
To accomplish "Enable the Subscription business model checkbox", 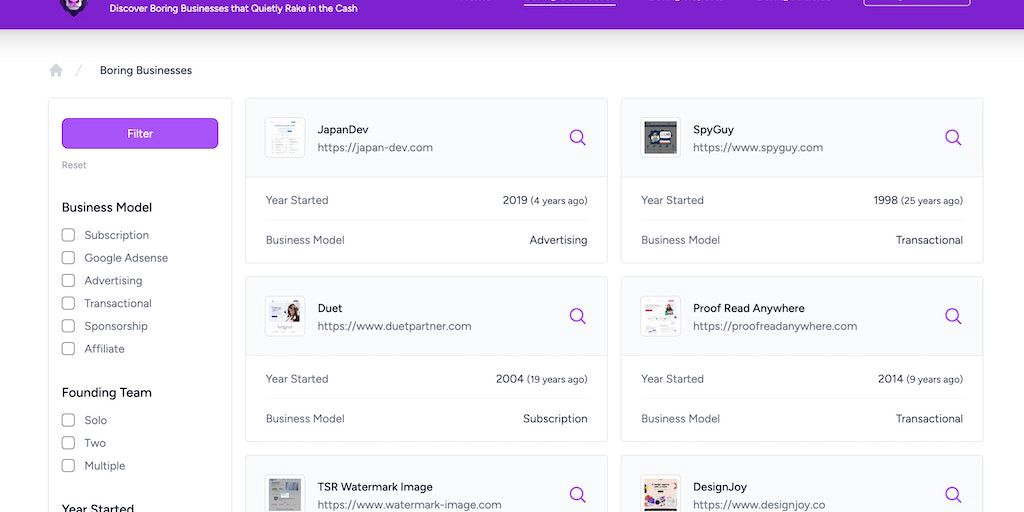I will pos(69,235).
